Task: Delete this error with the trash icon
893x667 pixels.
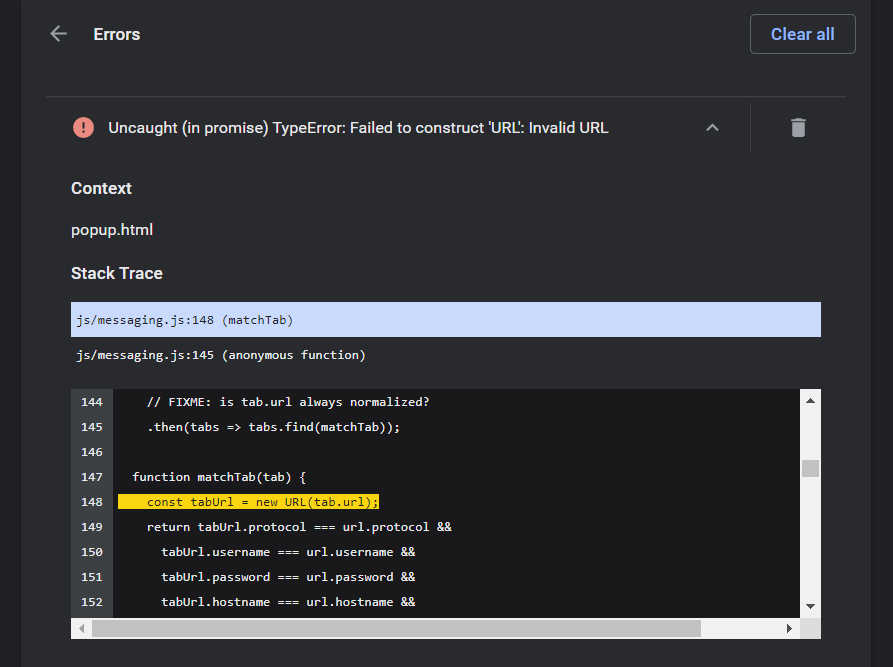Action: (x=797, y=127)
